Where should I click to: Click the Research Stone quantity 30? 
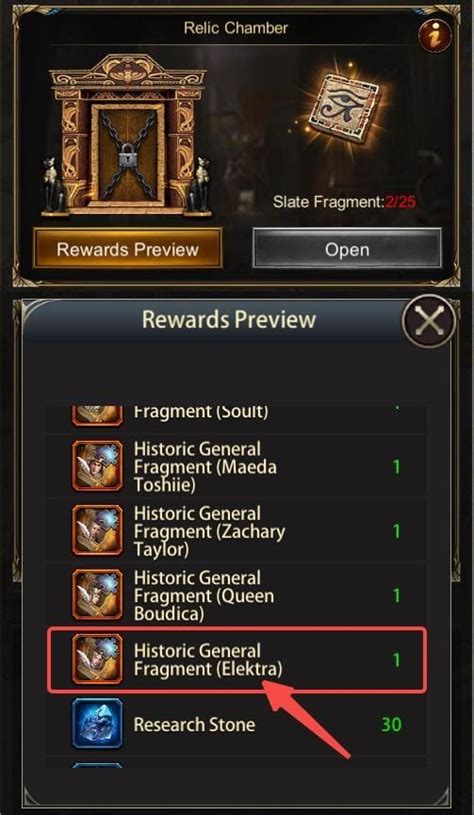point(391,724)
